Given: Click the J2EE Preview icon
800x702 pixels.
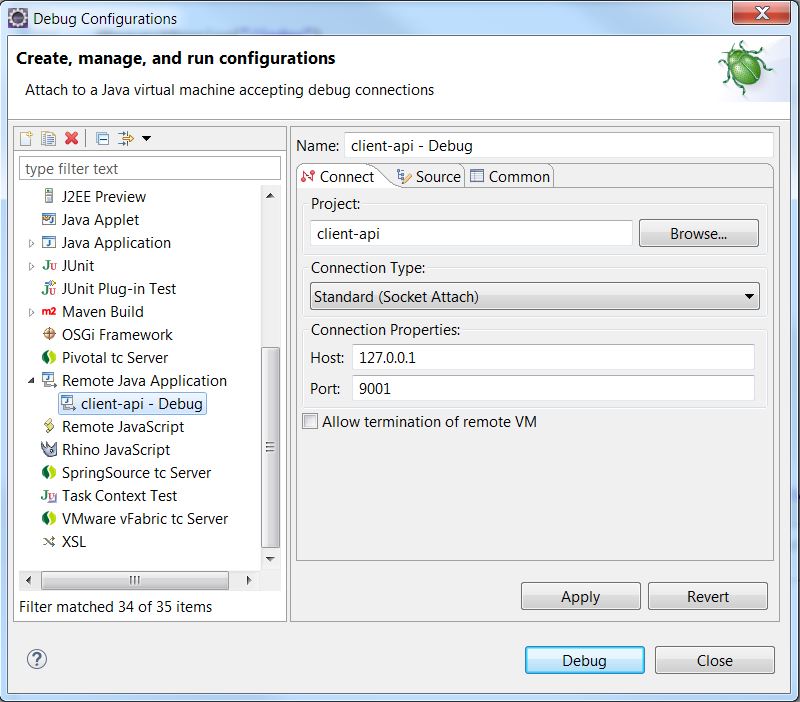Looking at the screenshot, I should (x=49, y=196).
